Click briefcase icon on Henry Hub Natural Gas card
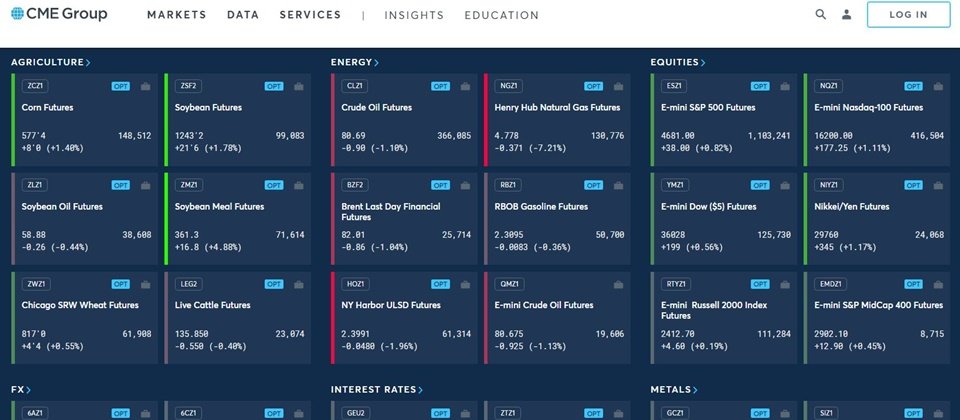The width and height of the screenshot is (960, 420). coord(618,86)
